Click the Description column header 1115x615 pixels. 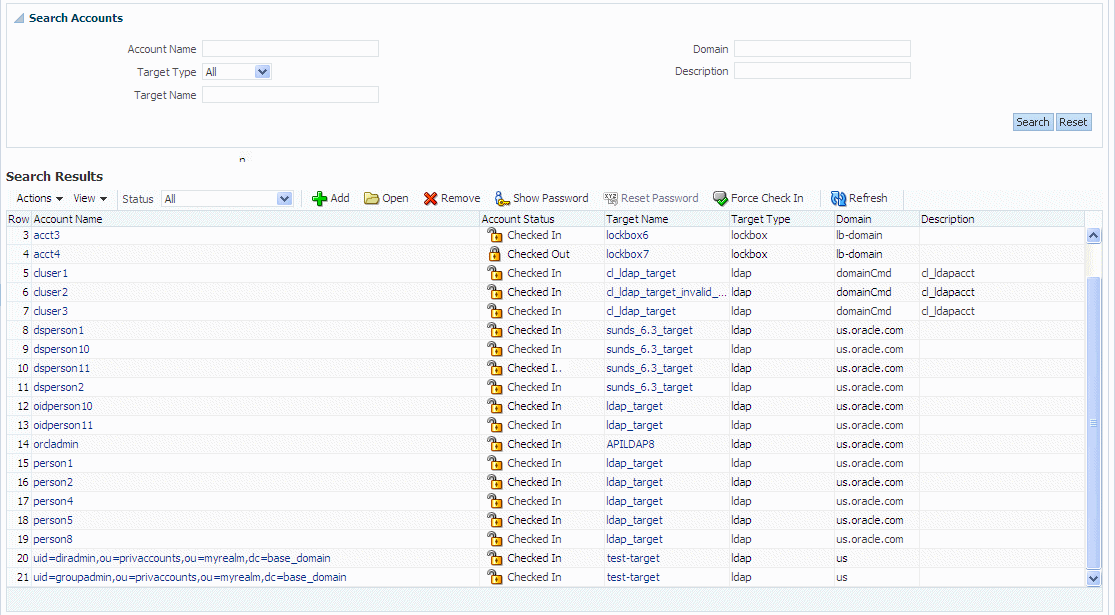tap(947, 219)
